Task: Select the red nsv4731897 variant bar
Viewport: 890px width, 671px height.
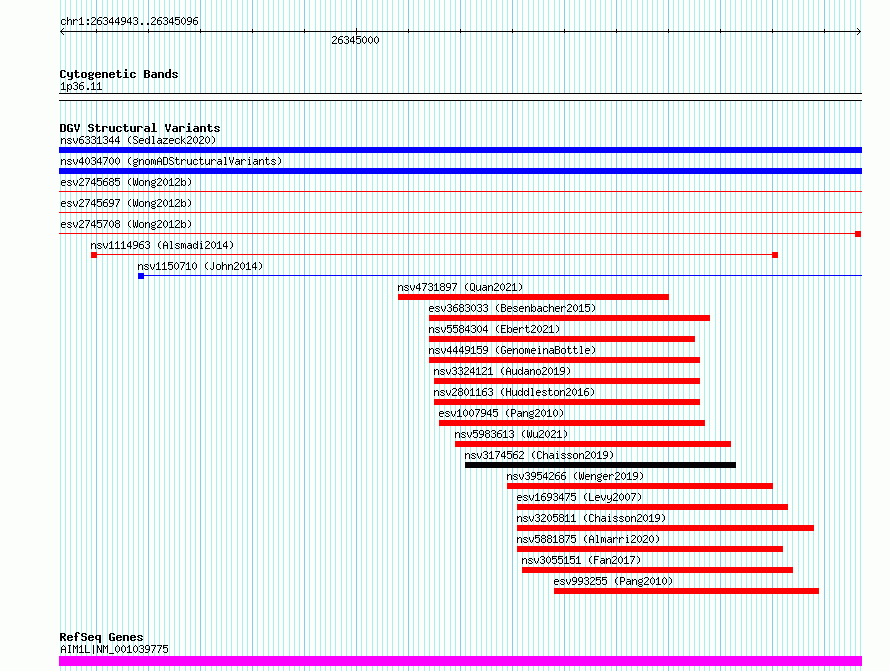Action: click(x=534, y=297)
